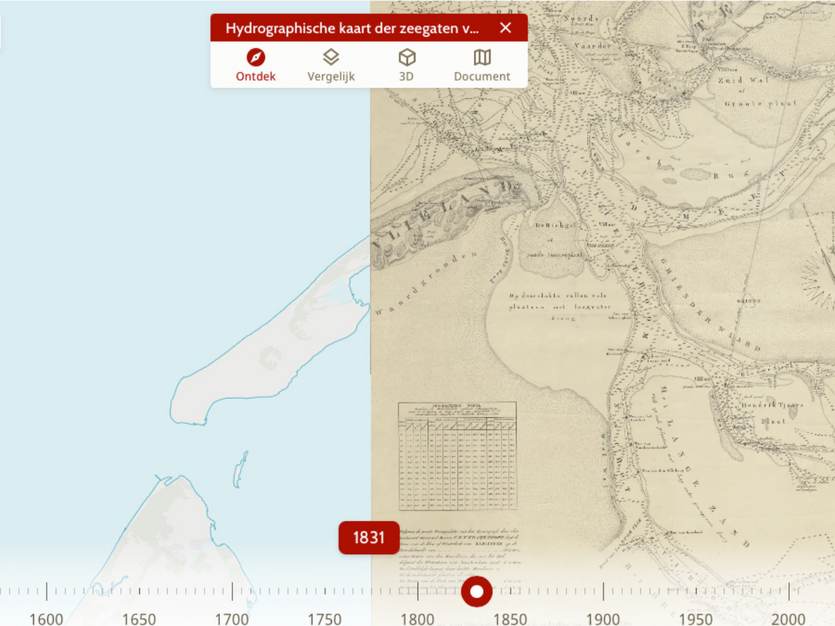Click the box icon above the 3D label

point(406,59)
